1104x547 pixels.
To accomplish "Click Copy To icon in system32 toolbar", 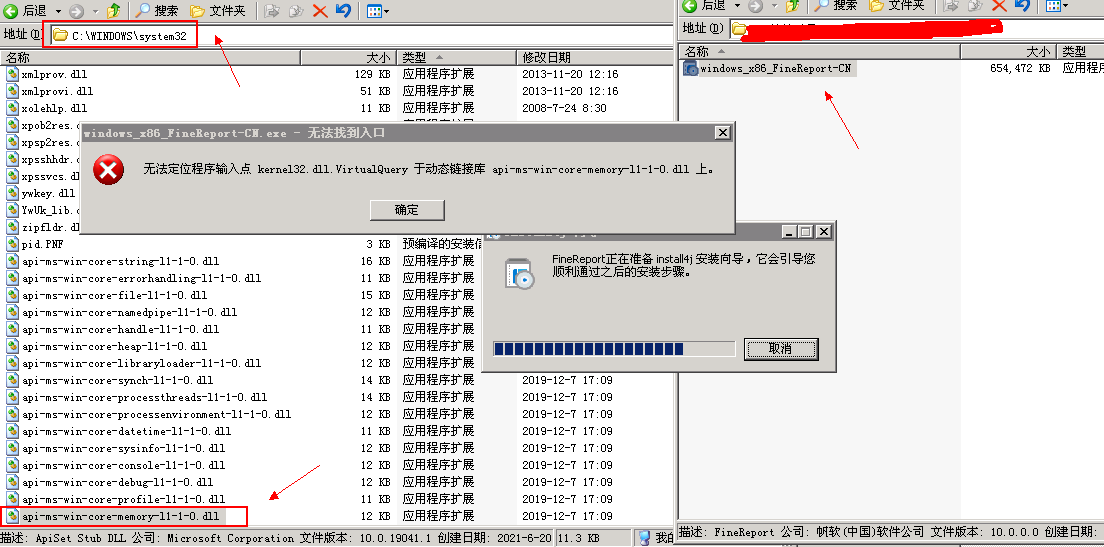I will tap(296, 11).
